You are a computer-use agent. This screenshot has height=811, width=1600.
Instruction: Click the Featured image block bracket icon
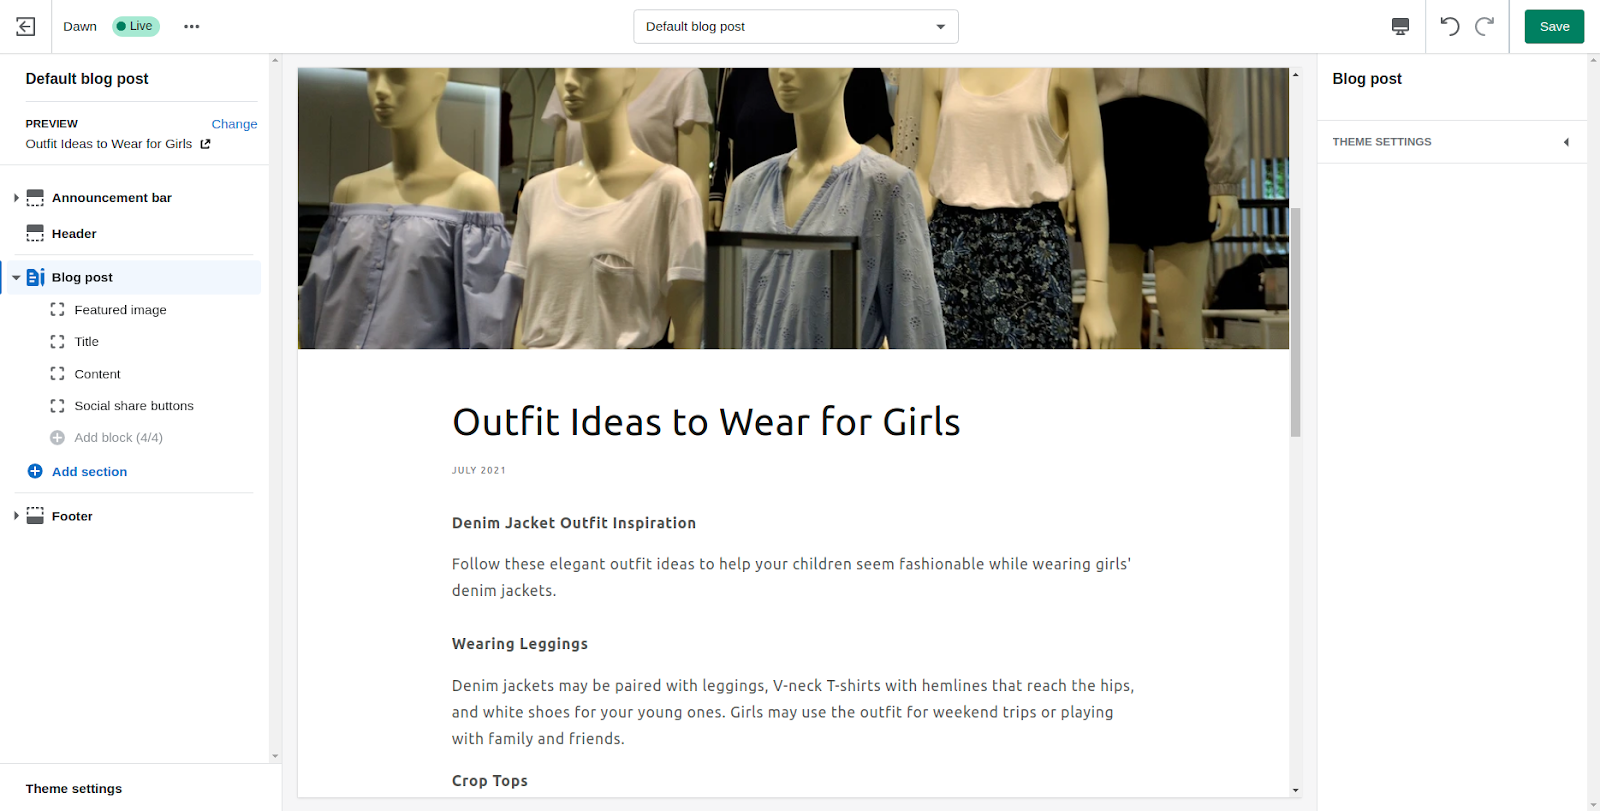(x=57, y=310)
